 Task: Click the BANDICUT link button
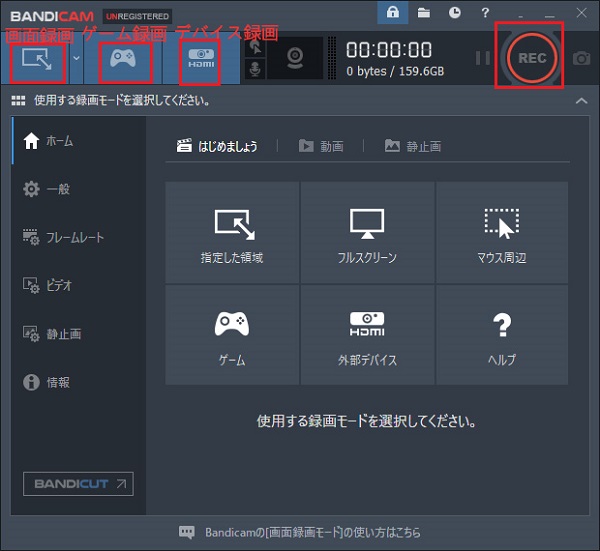(x=78, y=484)
